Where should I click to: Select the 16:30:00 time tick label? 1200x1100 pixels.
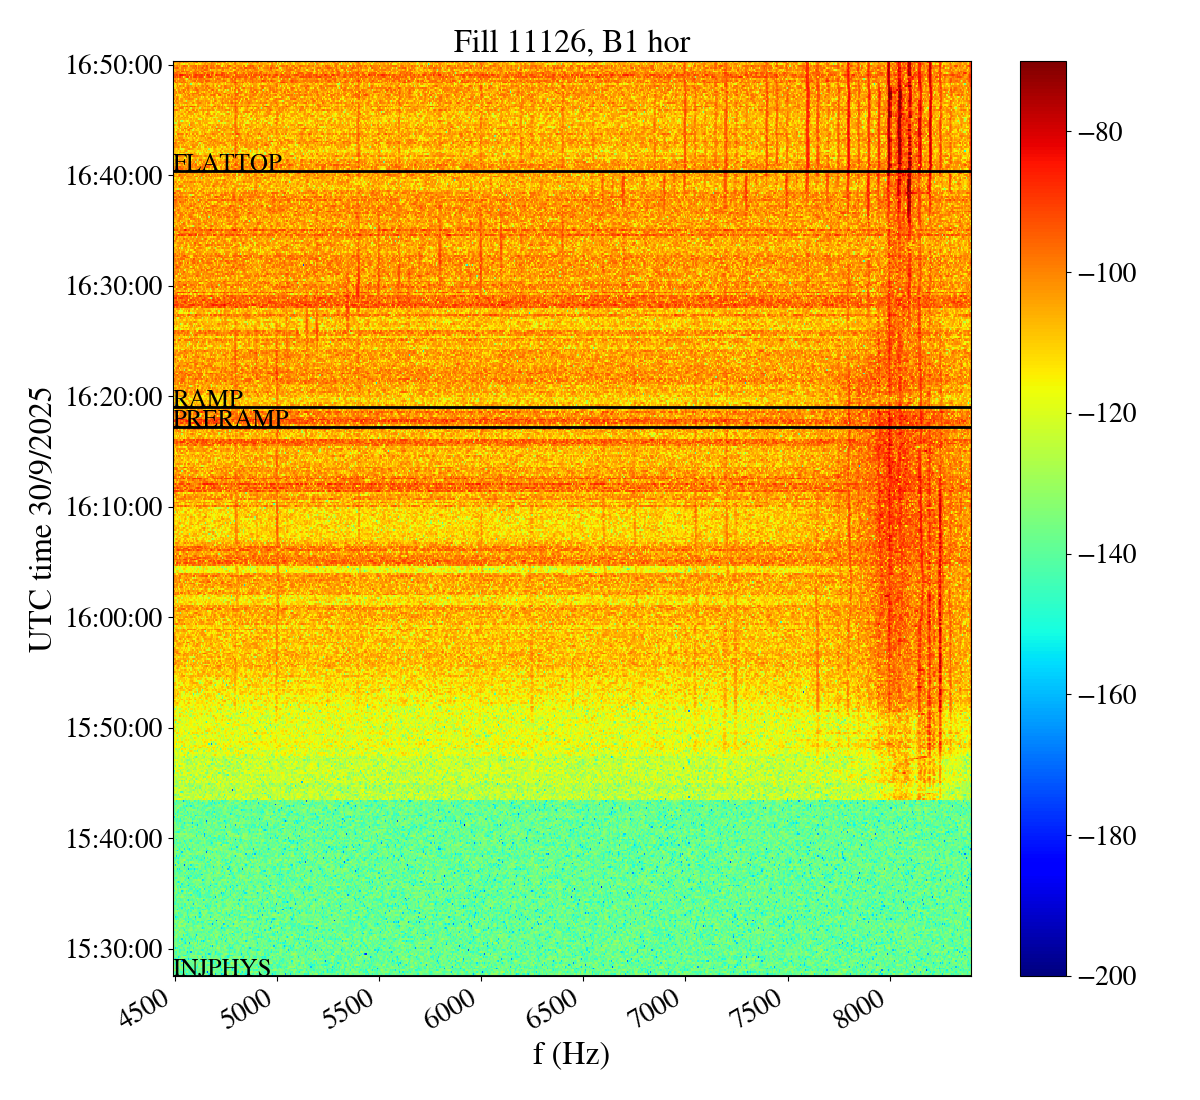[x=114, y=287]
